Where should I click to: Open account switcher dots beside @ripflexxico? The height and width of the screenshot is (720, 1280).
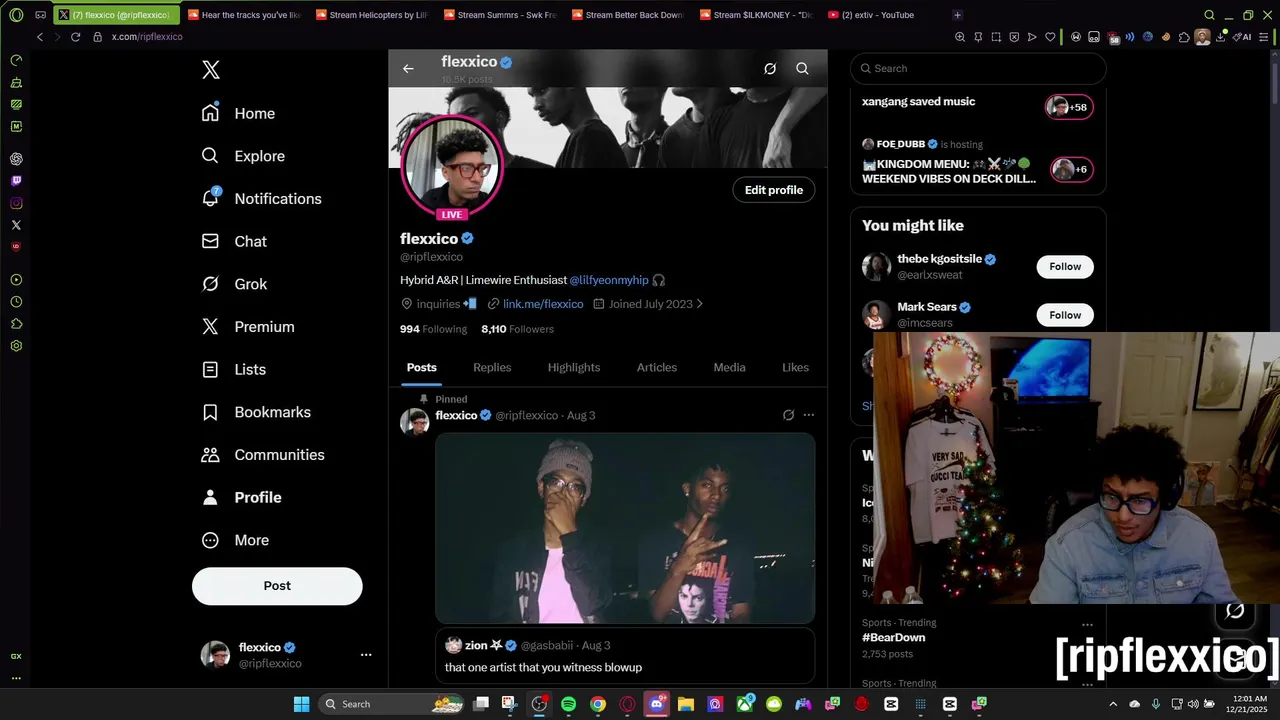point(366,655)
